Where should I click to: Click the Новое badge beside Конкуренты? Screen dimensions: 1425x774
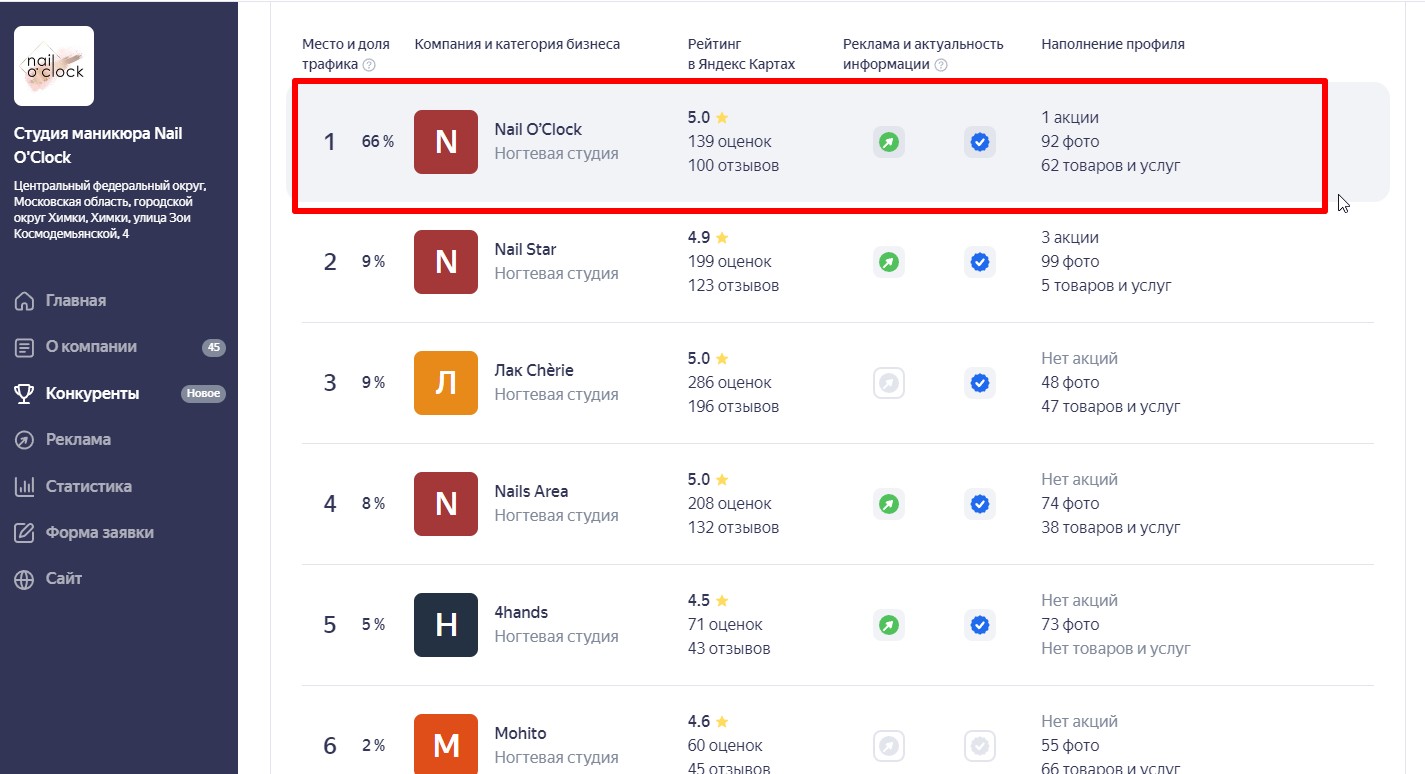[203, 394]
